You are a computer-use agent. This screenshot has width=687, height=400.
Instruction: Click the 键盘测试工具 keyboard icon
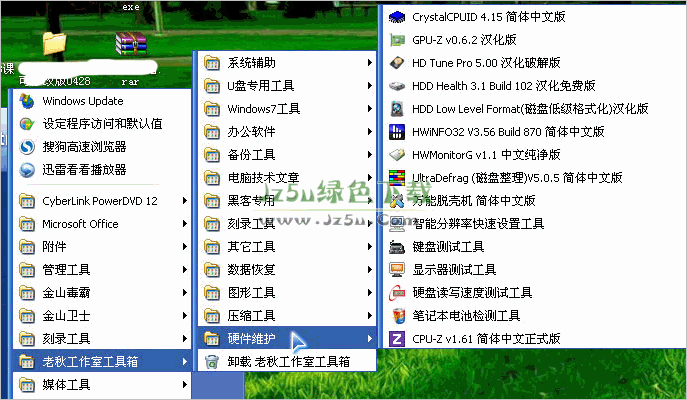point(397,247)
